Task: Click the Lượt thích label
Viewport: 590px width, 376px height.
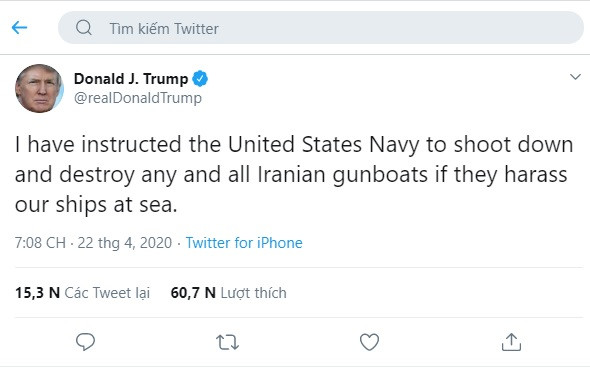Action: (x=254, y=293)
